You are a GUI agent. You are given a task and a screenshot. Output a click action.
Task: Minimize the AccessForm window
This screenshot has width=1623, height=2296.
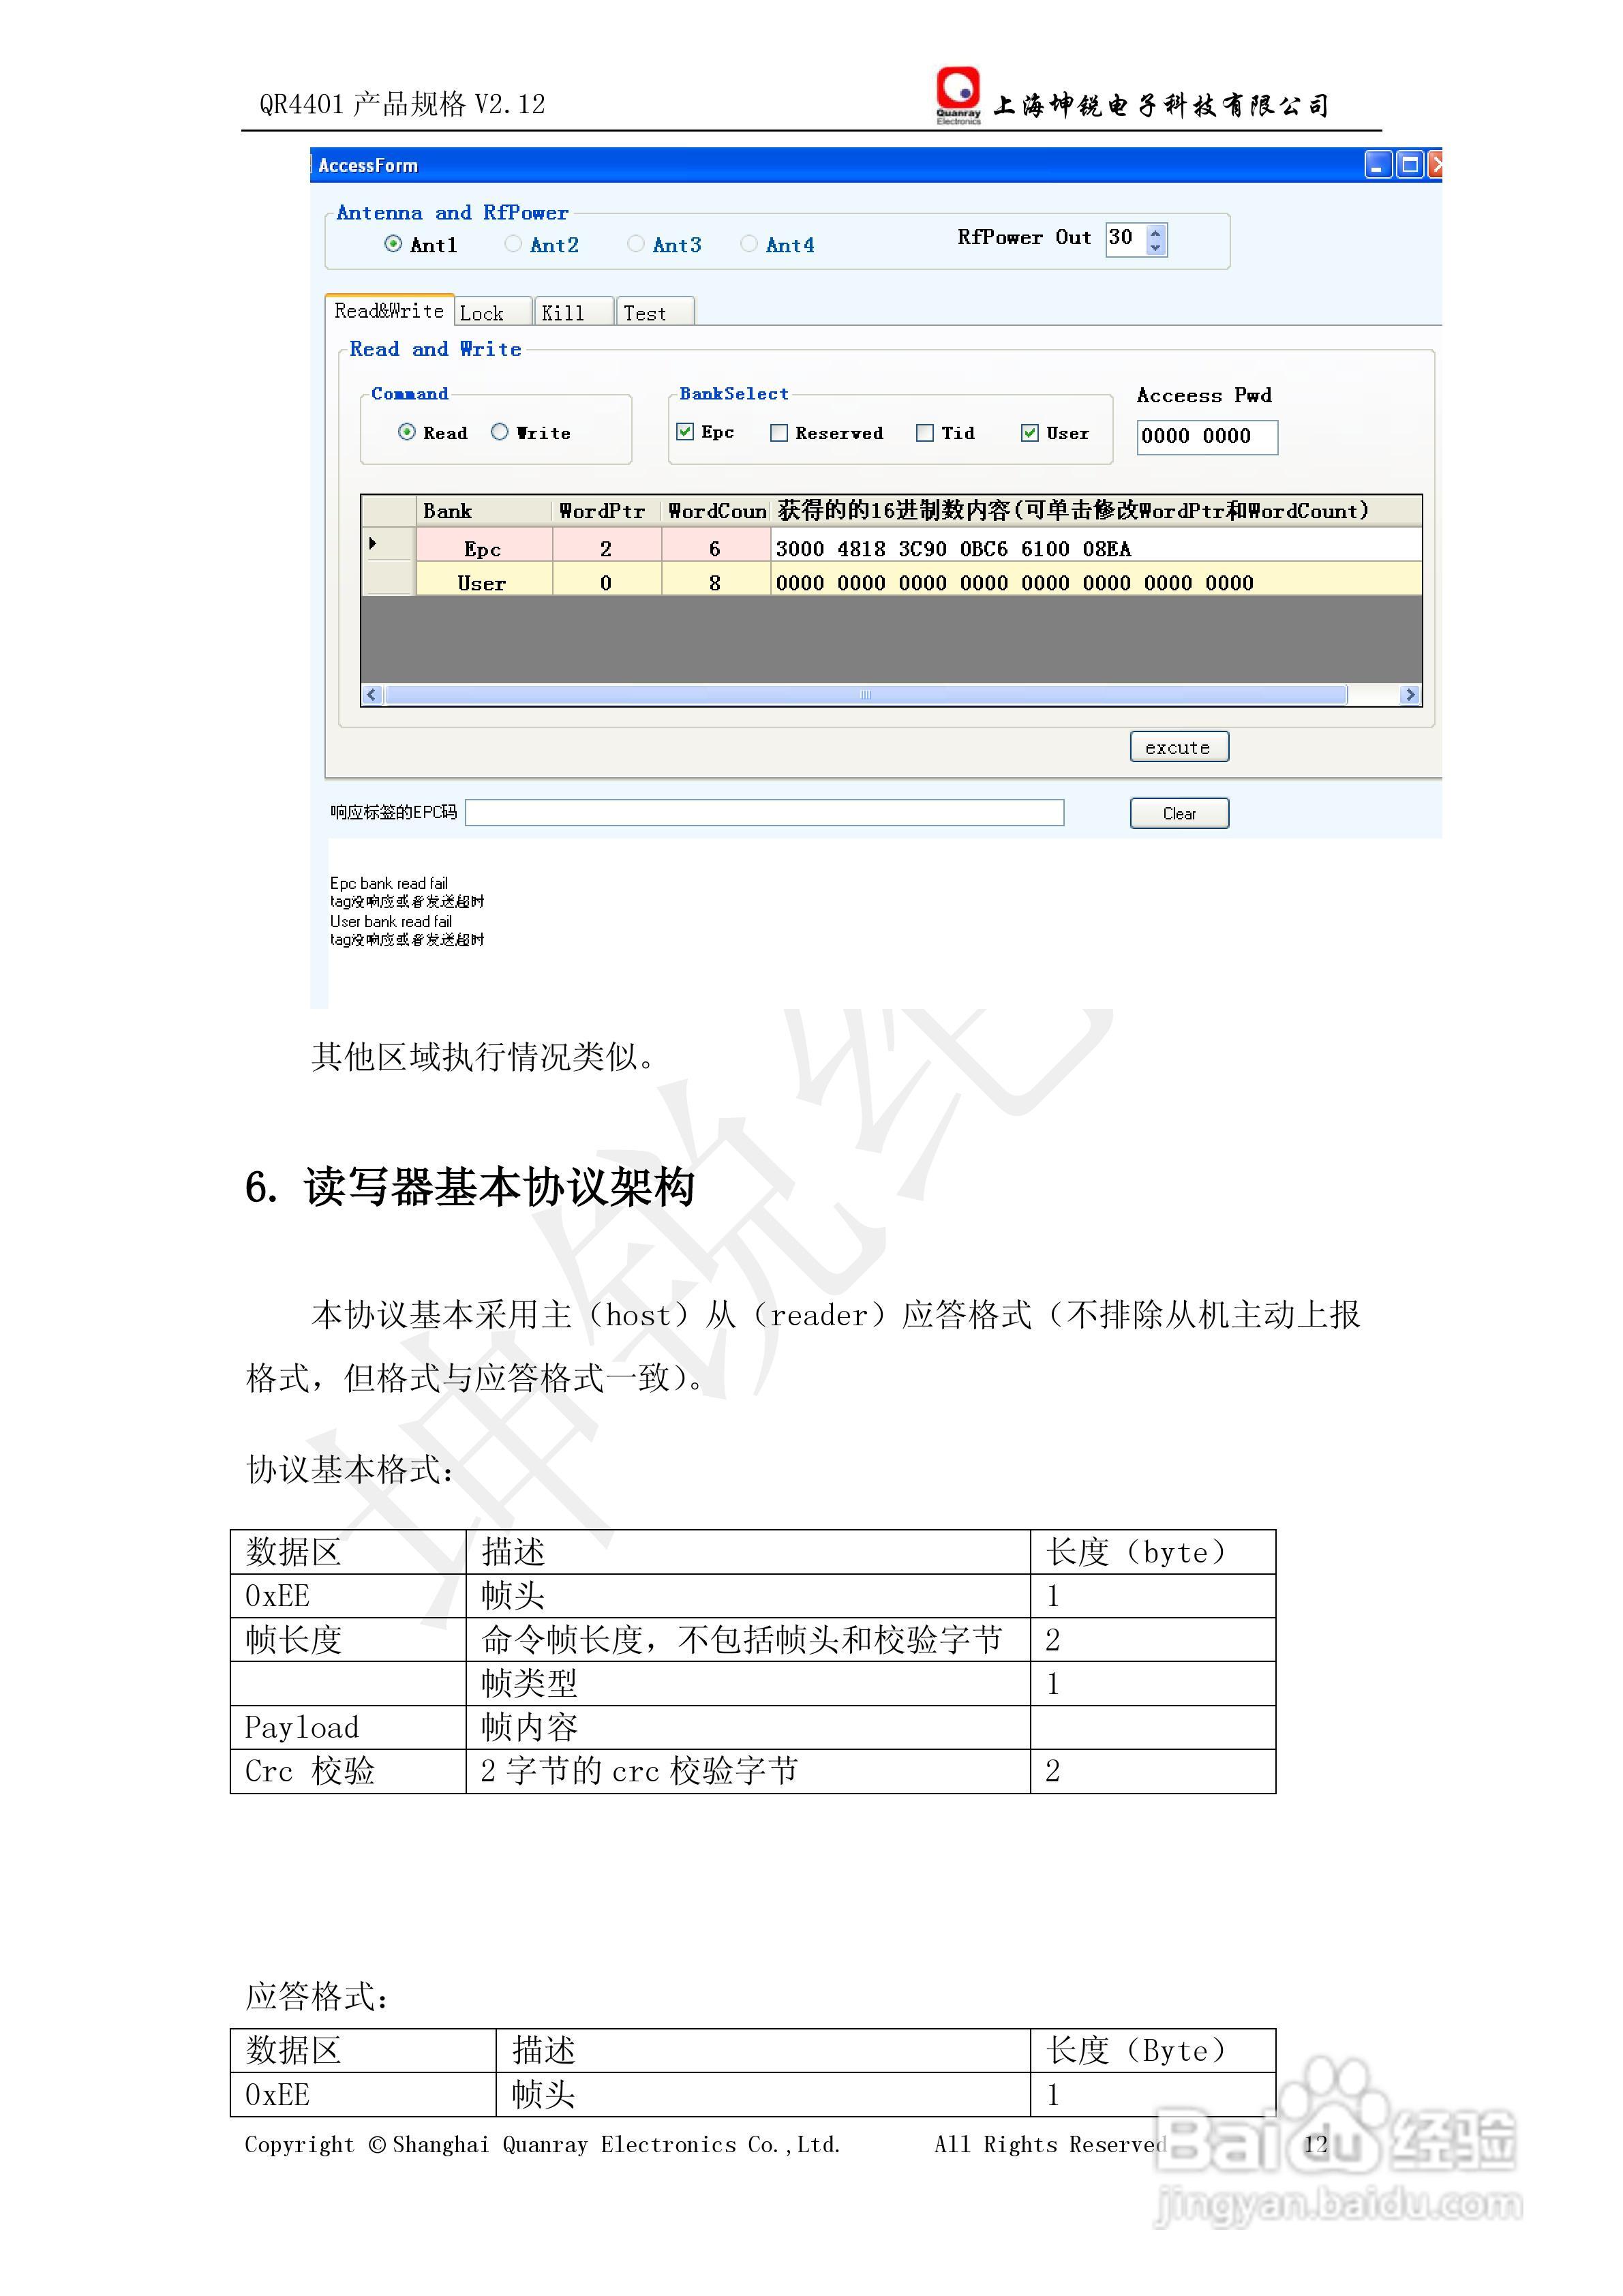point(1379,165)
